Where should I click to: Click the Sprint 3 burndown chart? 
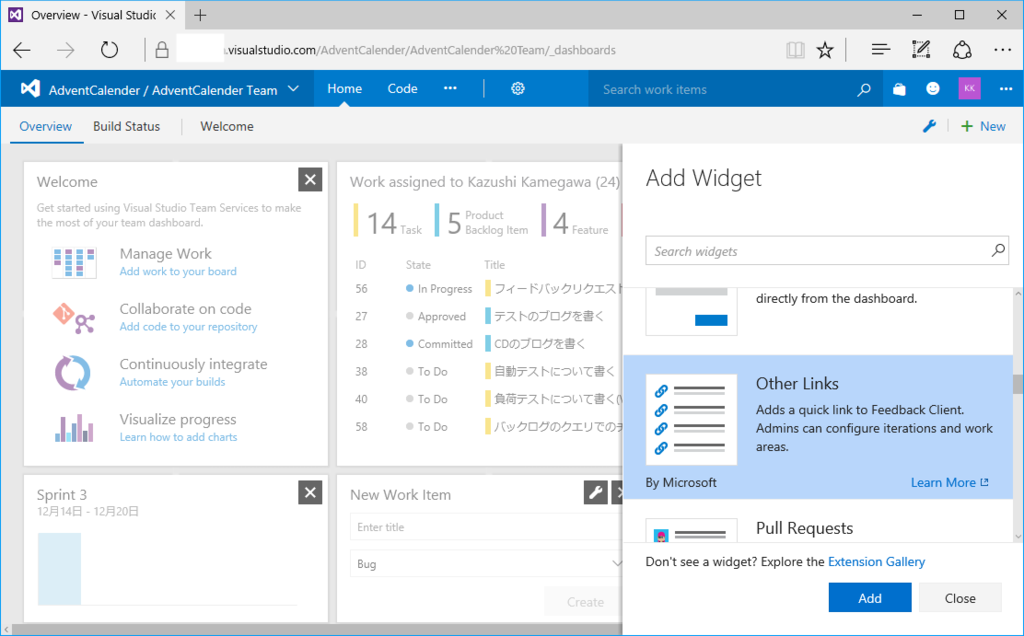click(167, 569)
